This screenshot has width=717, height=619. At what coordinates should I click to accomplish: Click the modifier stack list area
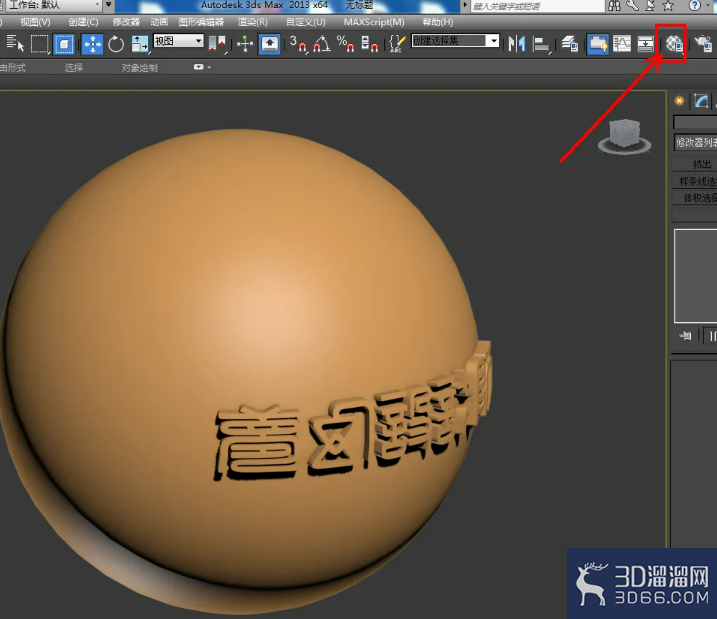(x=696, y=276)
